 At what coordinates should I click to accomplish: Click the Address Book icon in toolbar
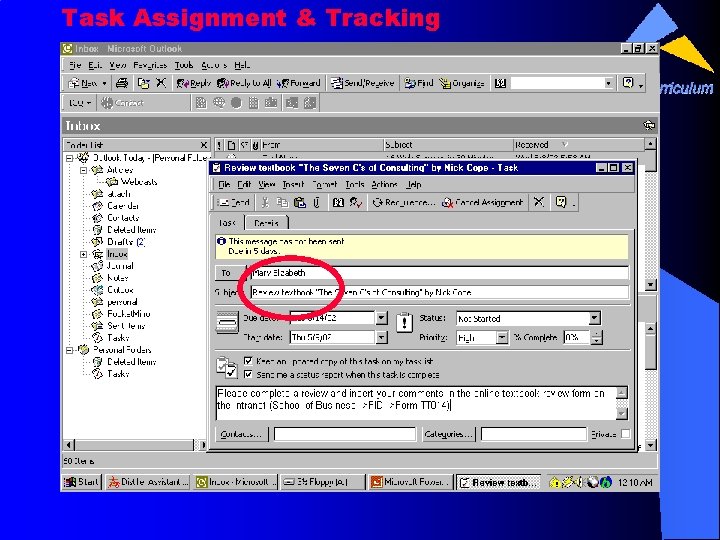coord(500,83)
